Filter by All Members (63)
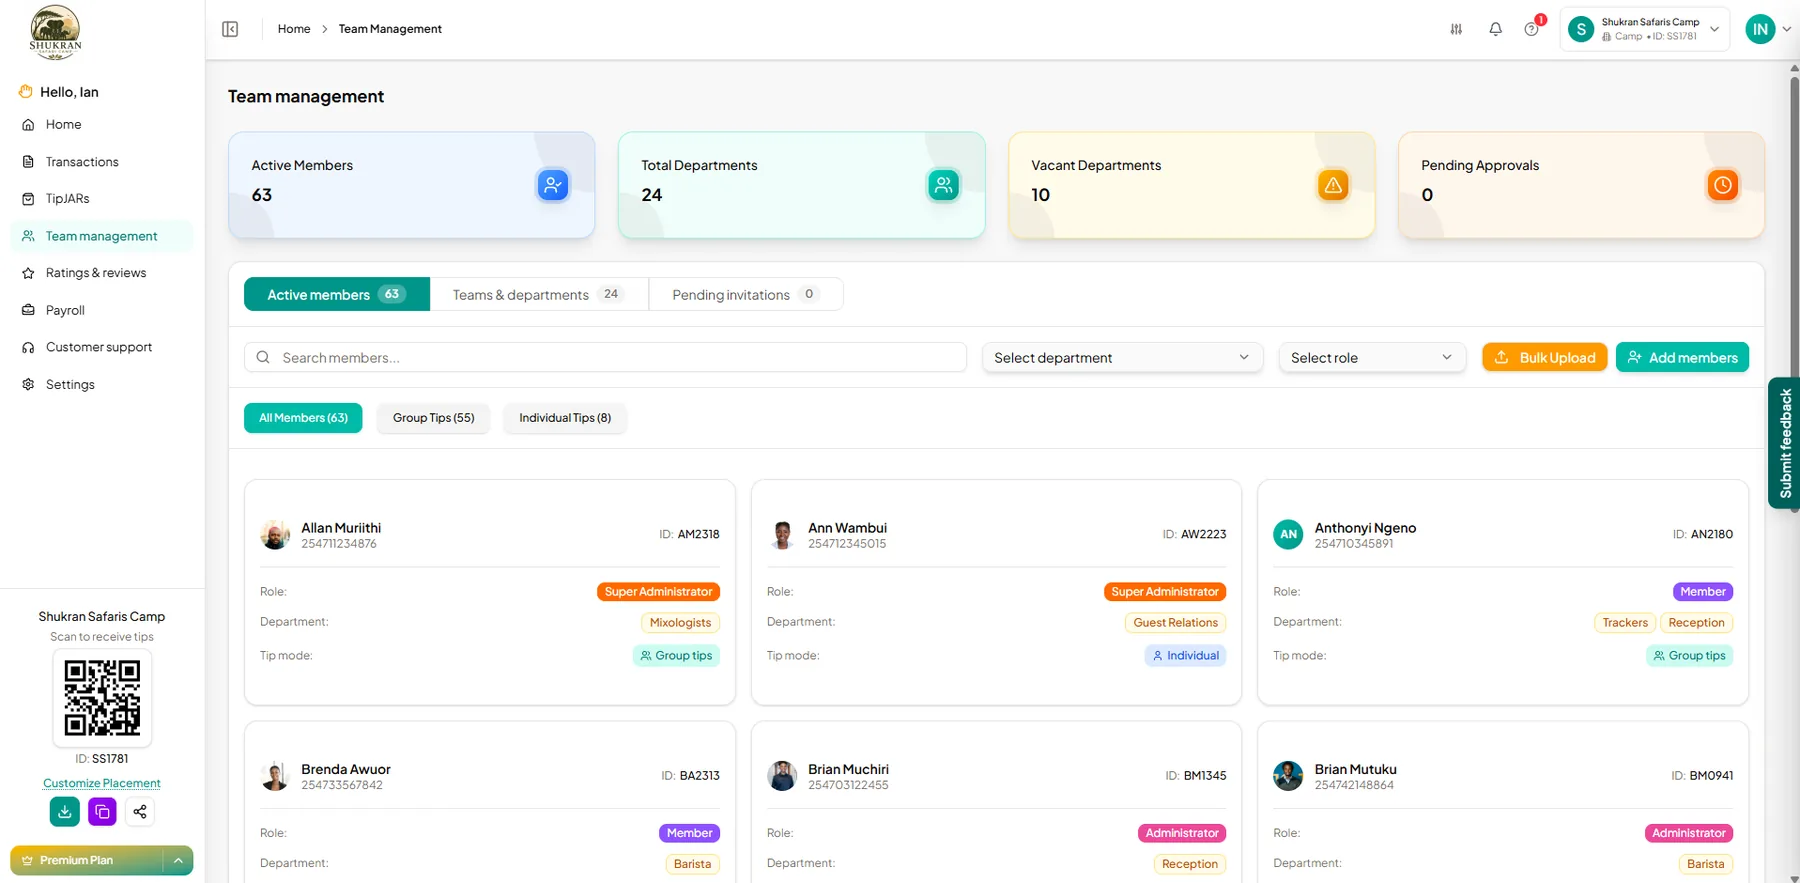 tap(303, 418)
